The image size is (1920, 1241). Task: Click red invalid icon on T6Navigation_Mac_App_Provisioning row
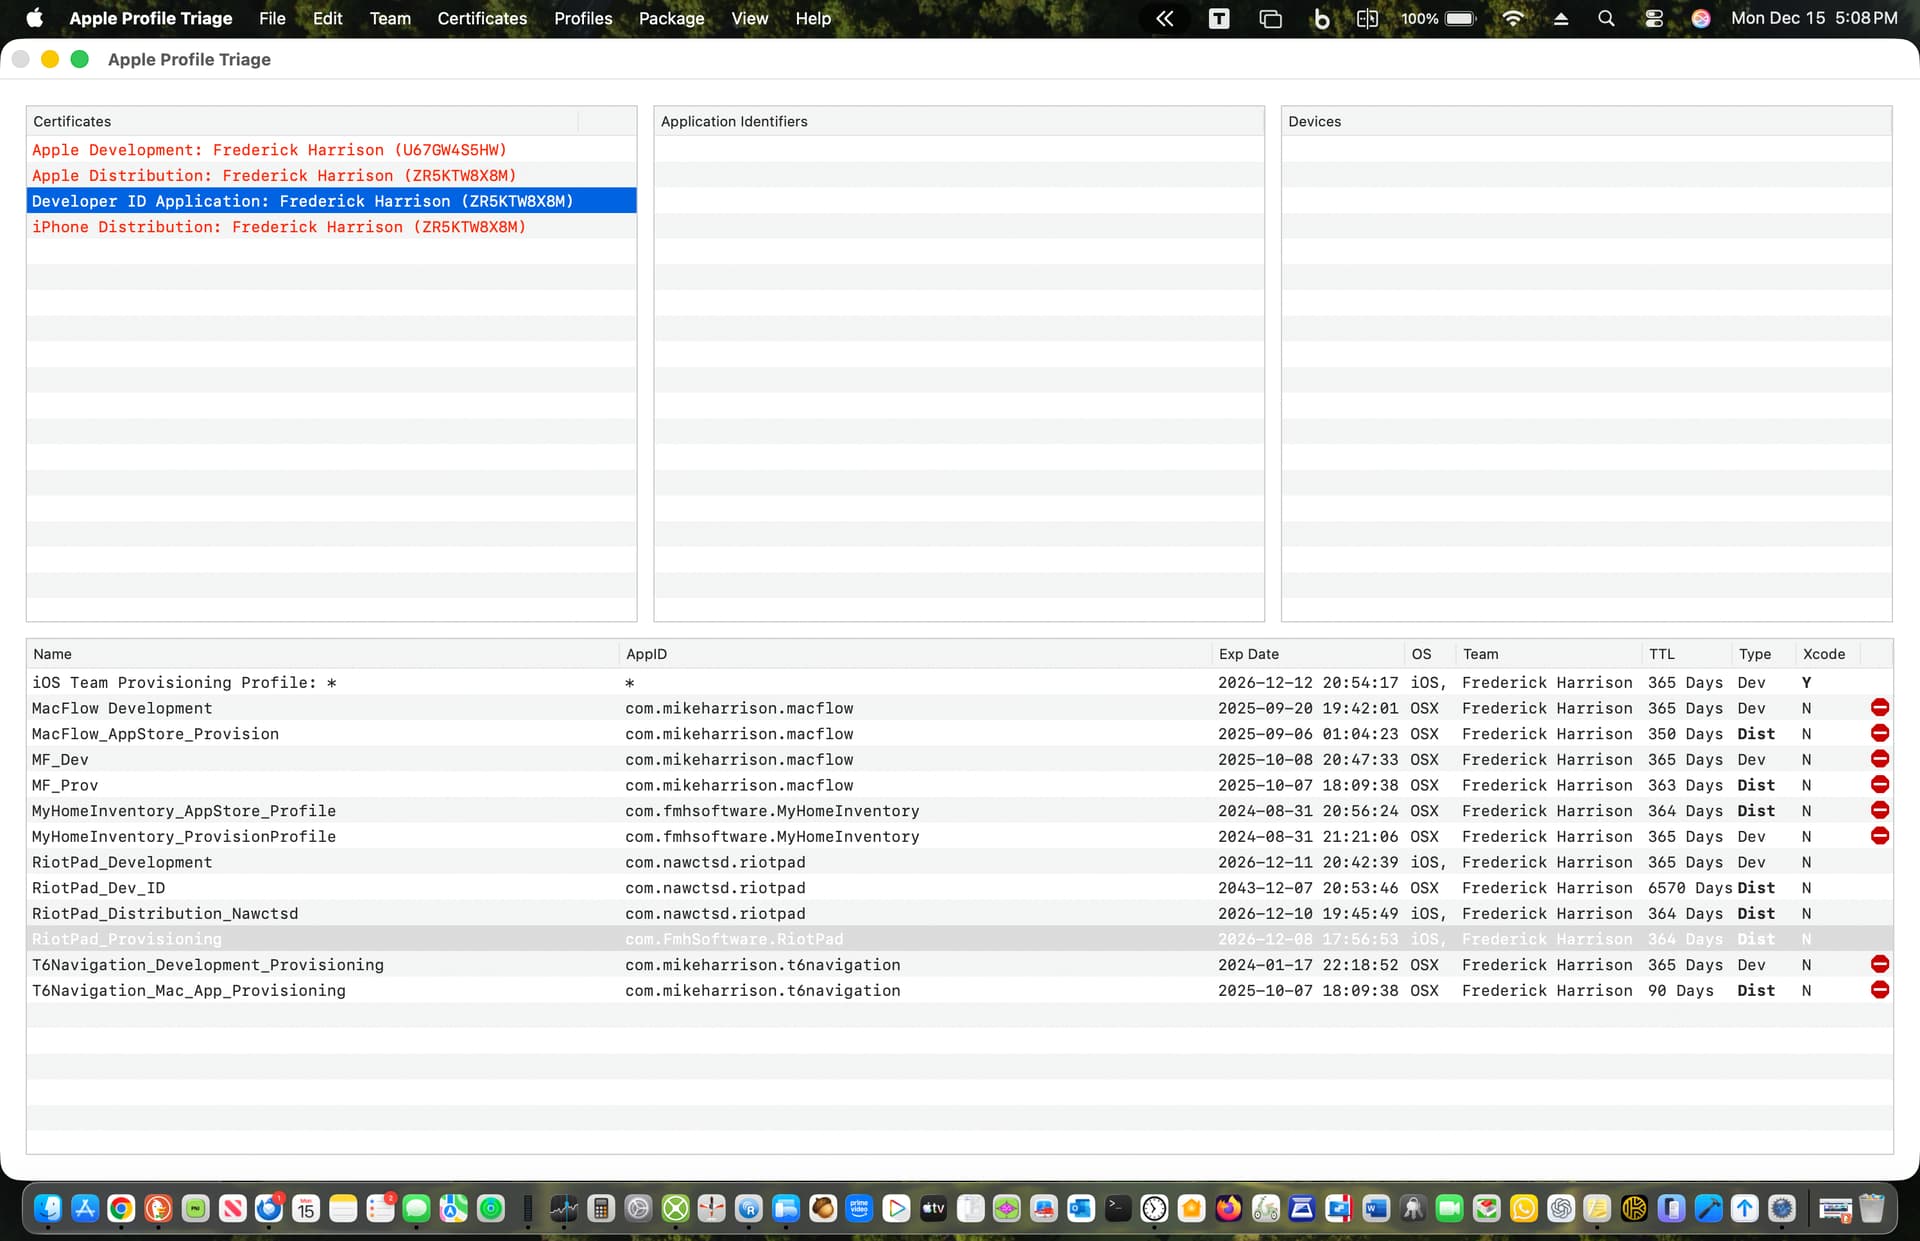[x=1879, y=990]
